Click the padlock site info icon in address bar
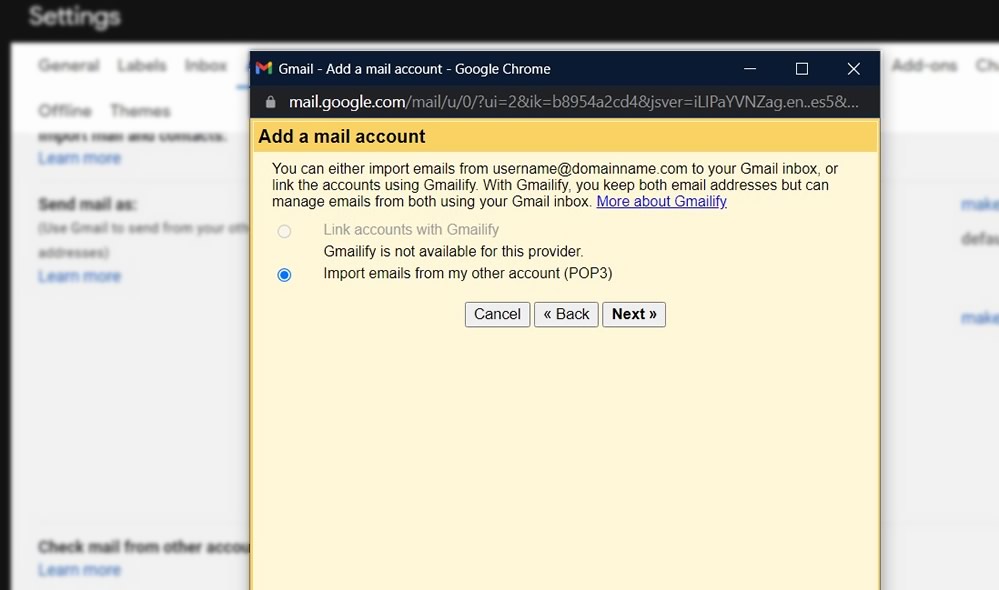Viewport: 999px width, 590px height. click(271, 102)
